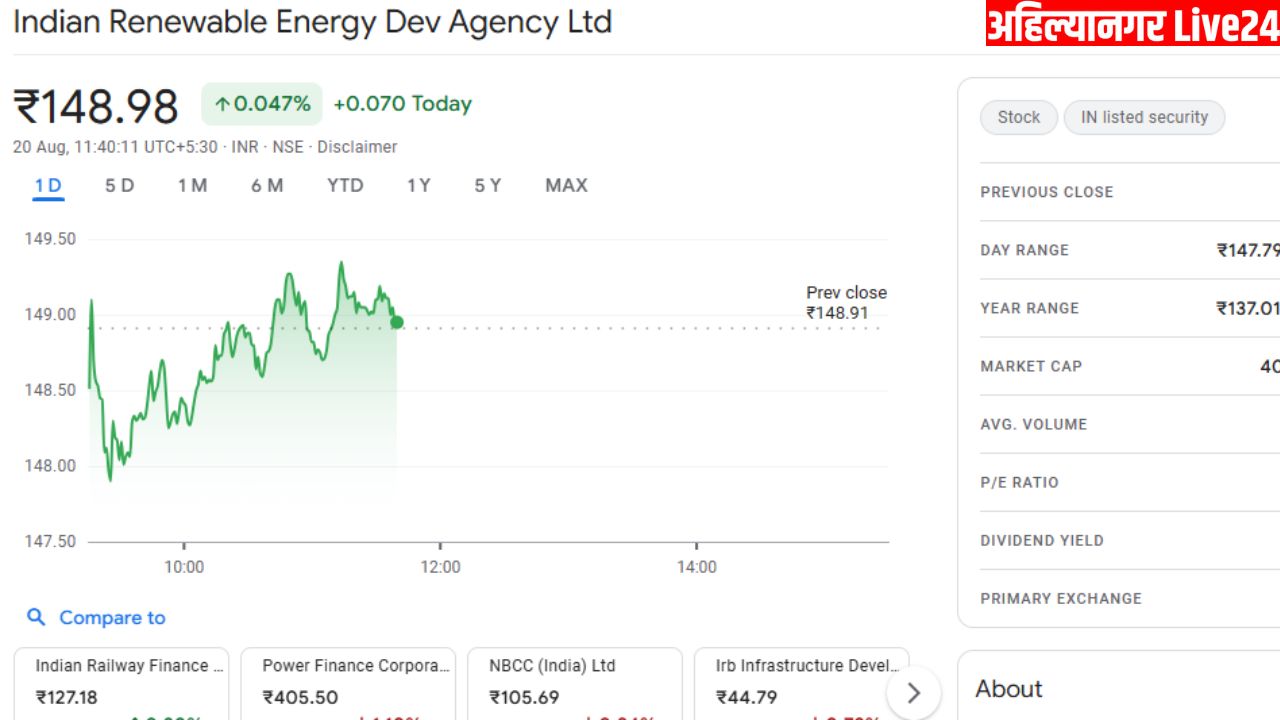
Task: Switch to the 5D chart range
Action: 120,185
